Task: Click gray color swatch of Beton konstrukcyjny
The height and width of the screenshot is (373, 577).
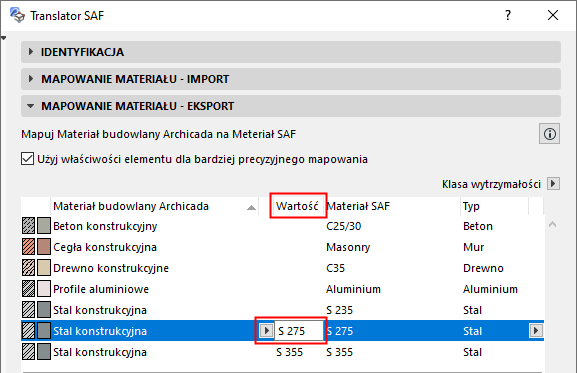Action: click(x=44, y=226)
